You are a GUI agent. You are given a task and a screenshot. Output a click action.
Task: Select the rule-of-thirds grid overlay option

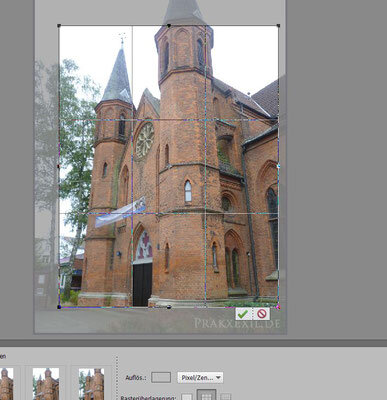click(206, 396)
